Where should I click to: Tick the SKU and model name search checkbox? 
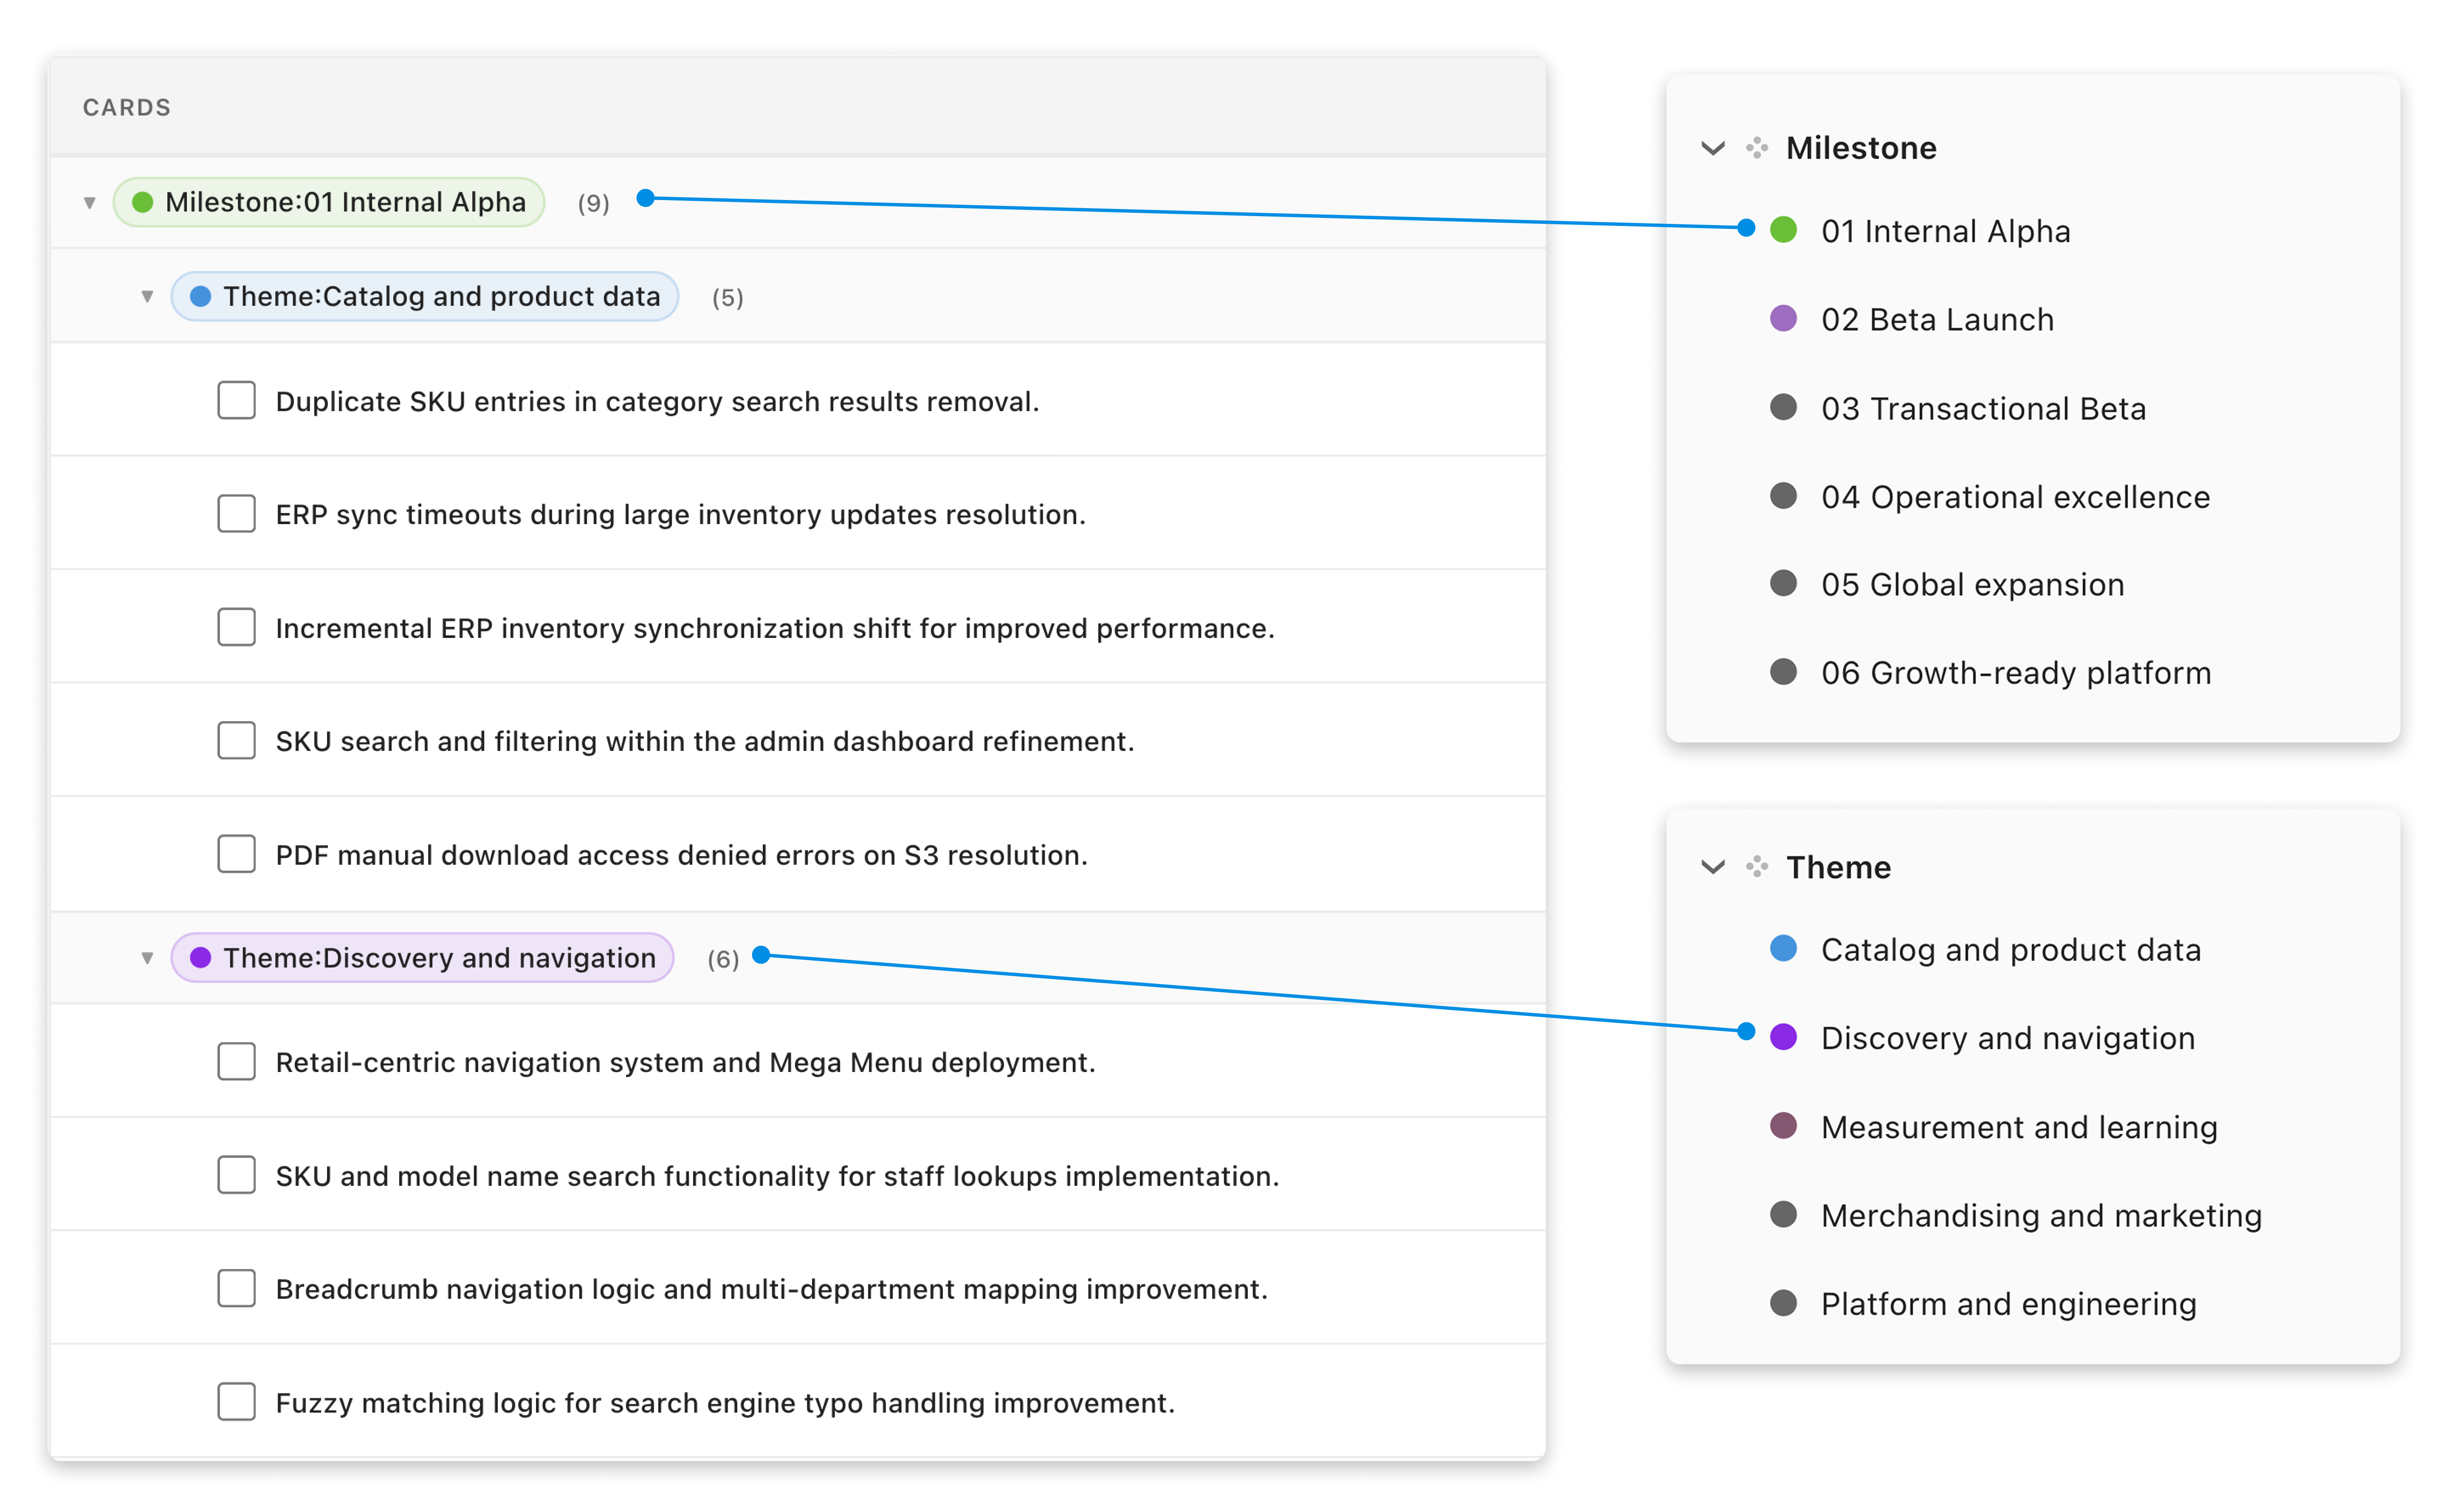click(236, 1175)
